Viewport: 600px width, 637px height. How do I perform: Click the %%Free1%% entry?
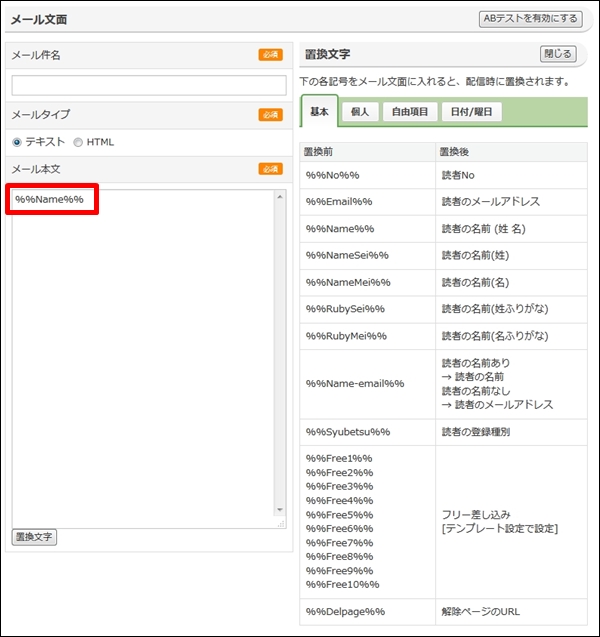coord(339,459)
